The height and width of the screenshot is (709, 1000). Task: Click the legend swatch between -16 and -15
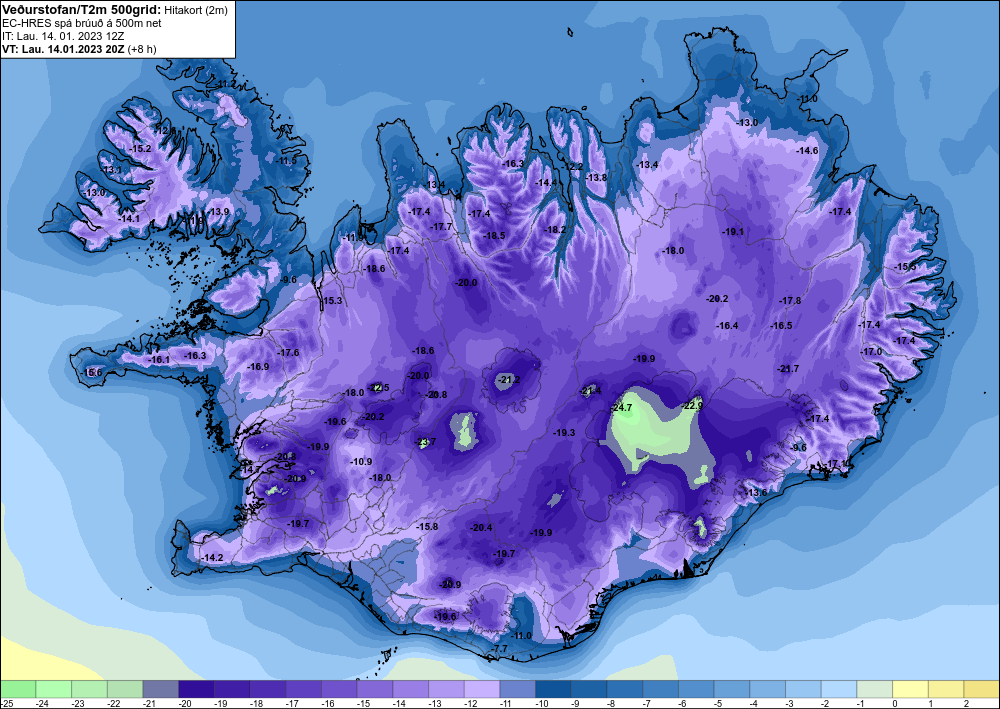[x=339, y=689]
